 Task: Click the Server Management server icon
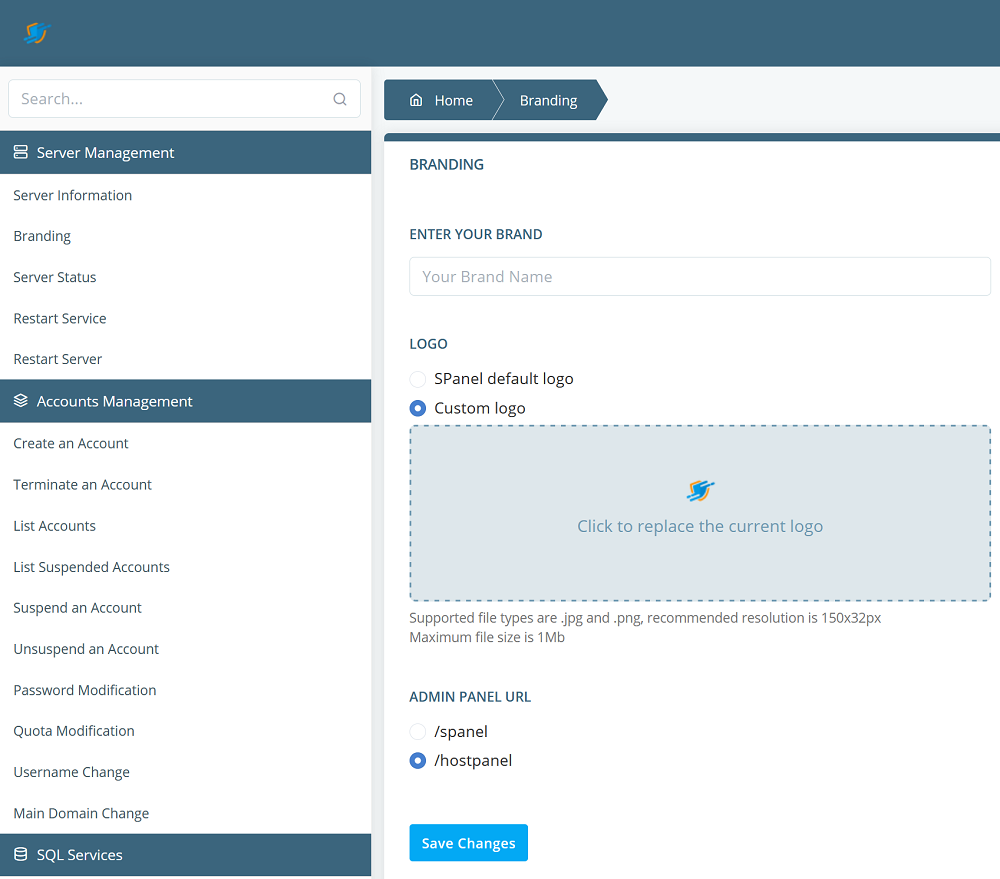(x=20, y=152)
